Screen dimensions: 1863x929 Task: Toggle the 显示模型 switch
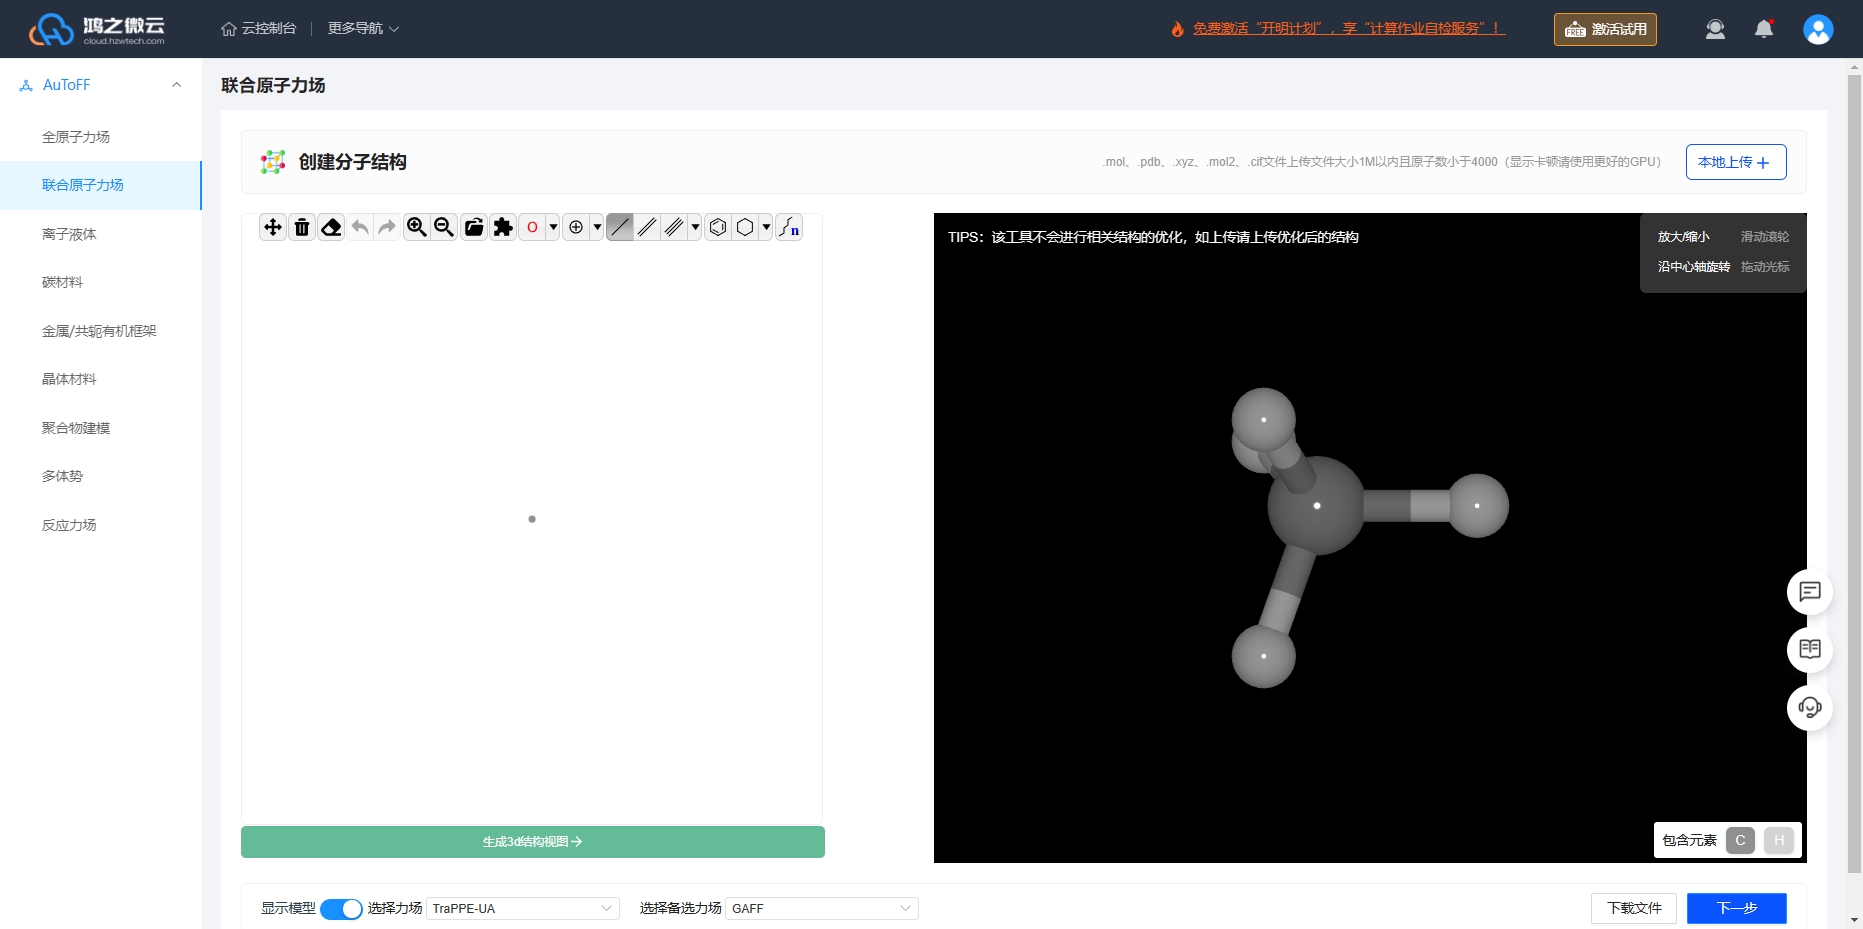click(x=341, y=909)
